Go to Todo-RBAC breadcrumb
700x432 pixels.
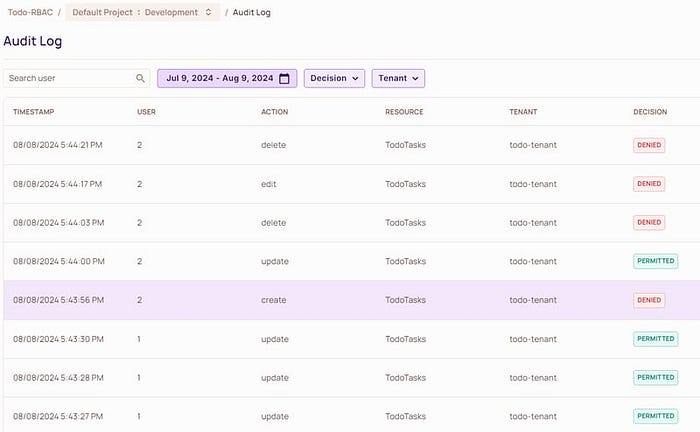pyautogui.click(x=30, y=12)
